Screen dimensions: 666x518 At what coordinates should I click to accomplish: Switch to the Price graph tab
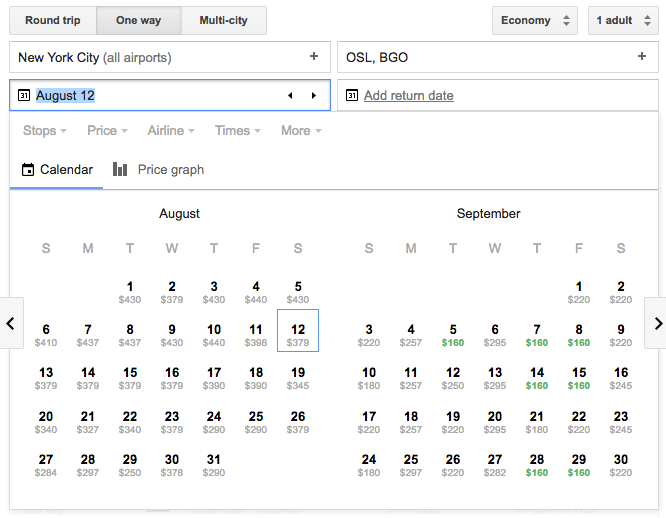click(159, 170)
